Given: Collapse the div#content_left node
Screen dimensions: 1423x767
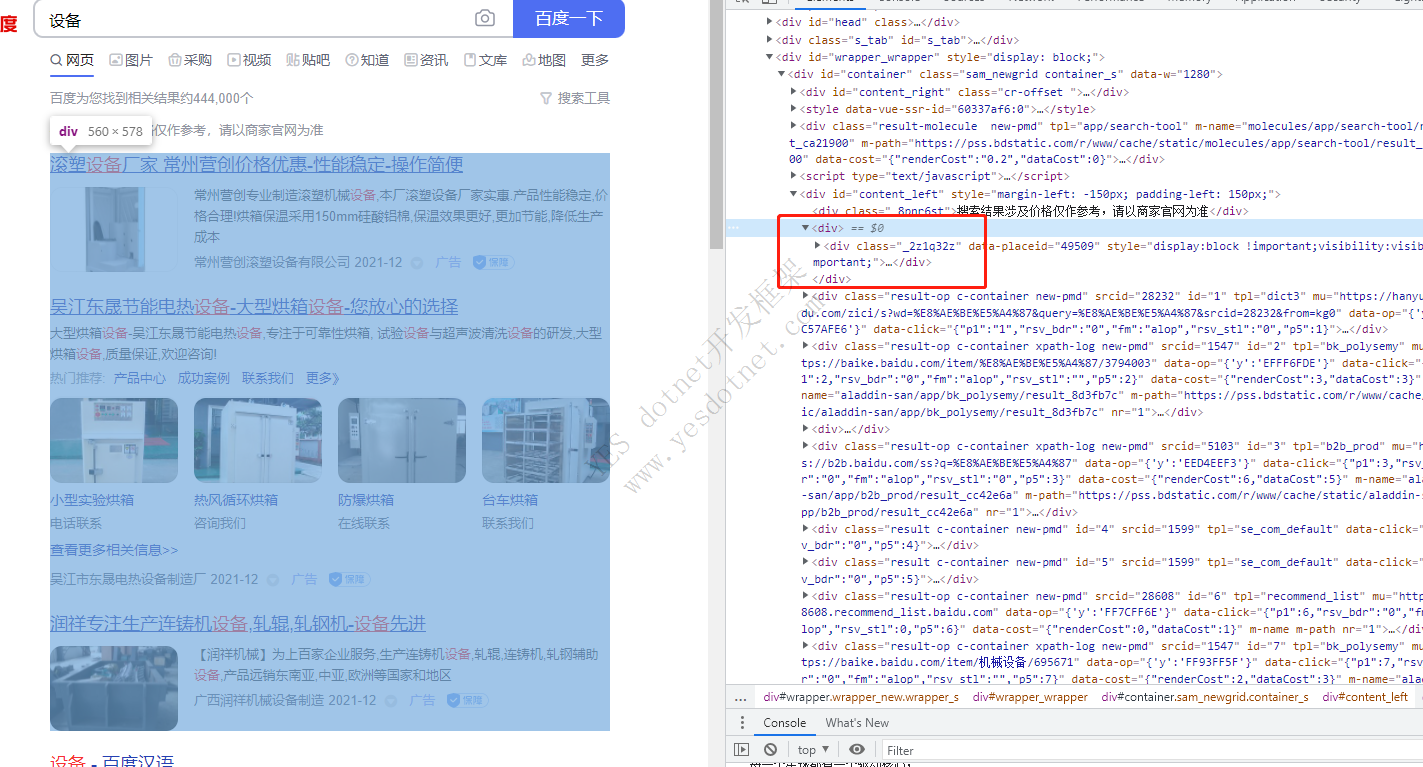Looking at the screenshot, I should tap(793, 194).
